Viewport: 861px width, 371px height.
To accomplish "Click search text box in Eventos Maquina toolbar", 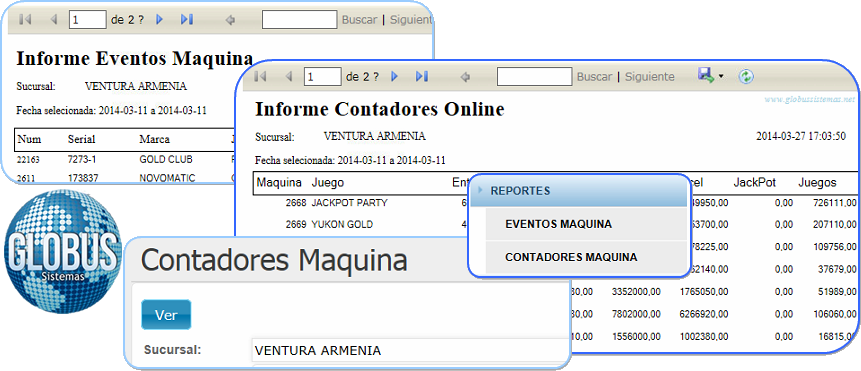I will click(x=299, y=20).
